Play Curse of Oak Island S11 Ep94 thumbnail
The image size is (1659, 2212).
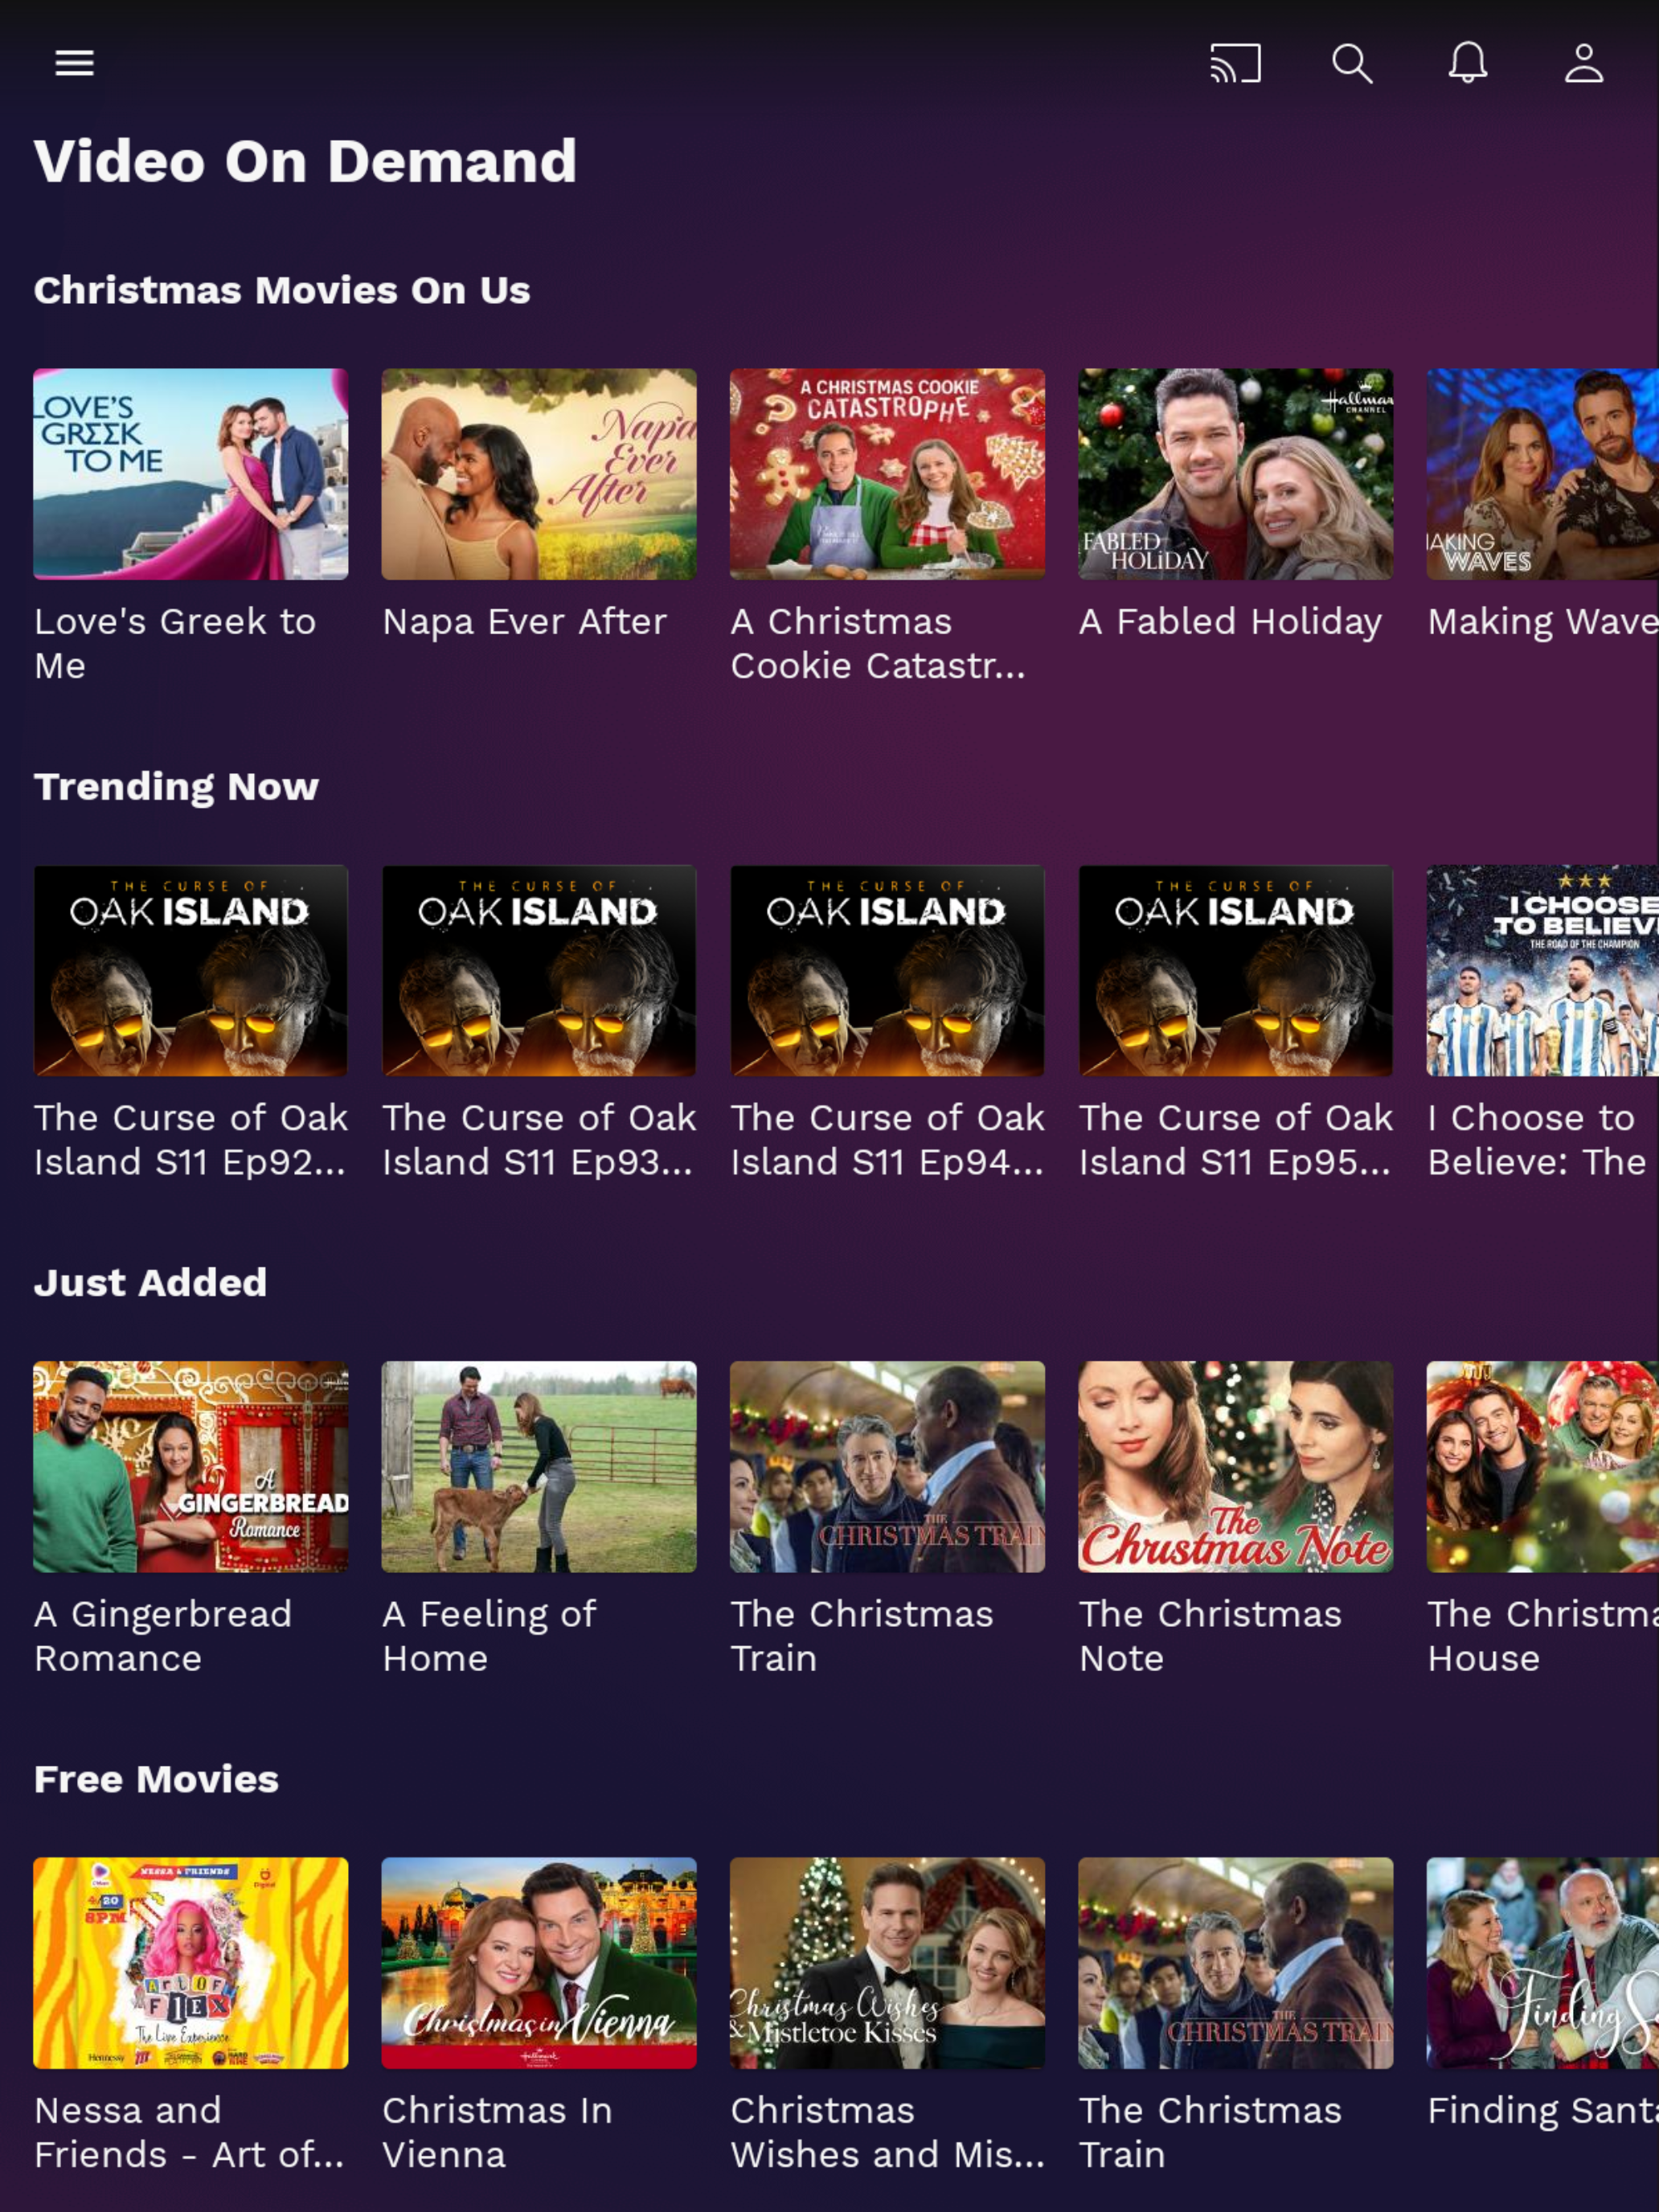coord(887,970)
